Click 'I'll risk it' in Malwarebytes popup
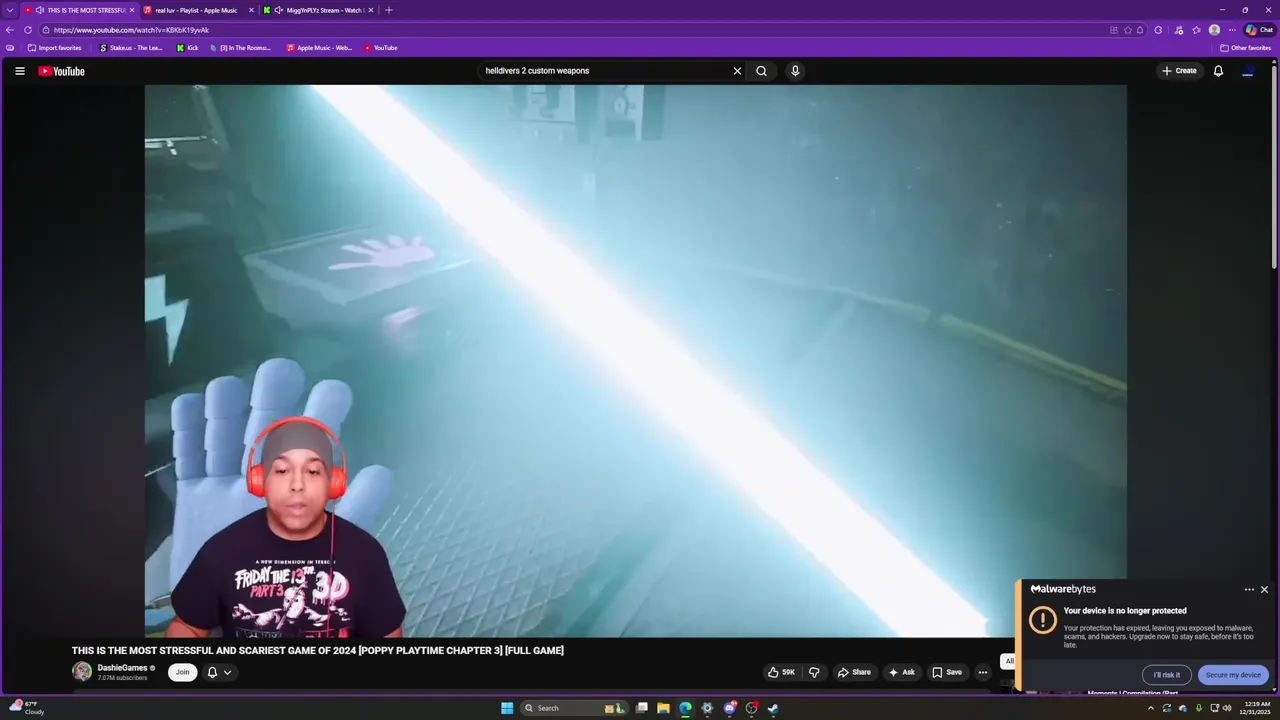The height and width of the screenshot is (720, 1280). click(1166, 675)
